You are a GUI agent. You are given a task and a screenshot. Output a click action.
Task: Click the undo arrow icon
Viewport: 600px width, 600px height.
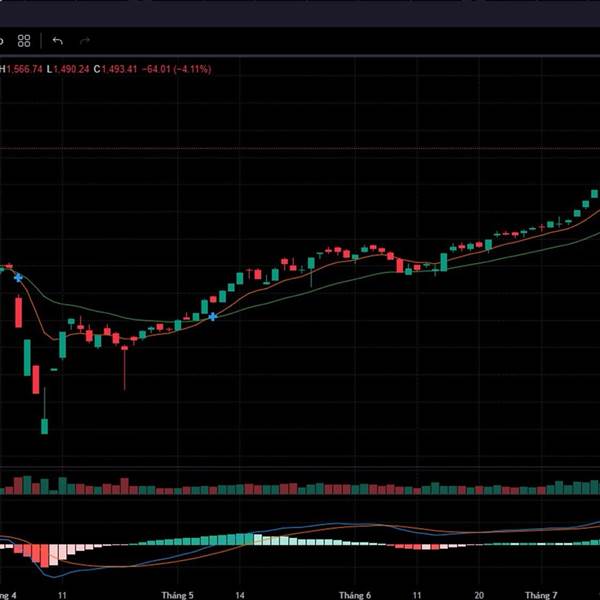click(57, 41)
